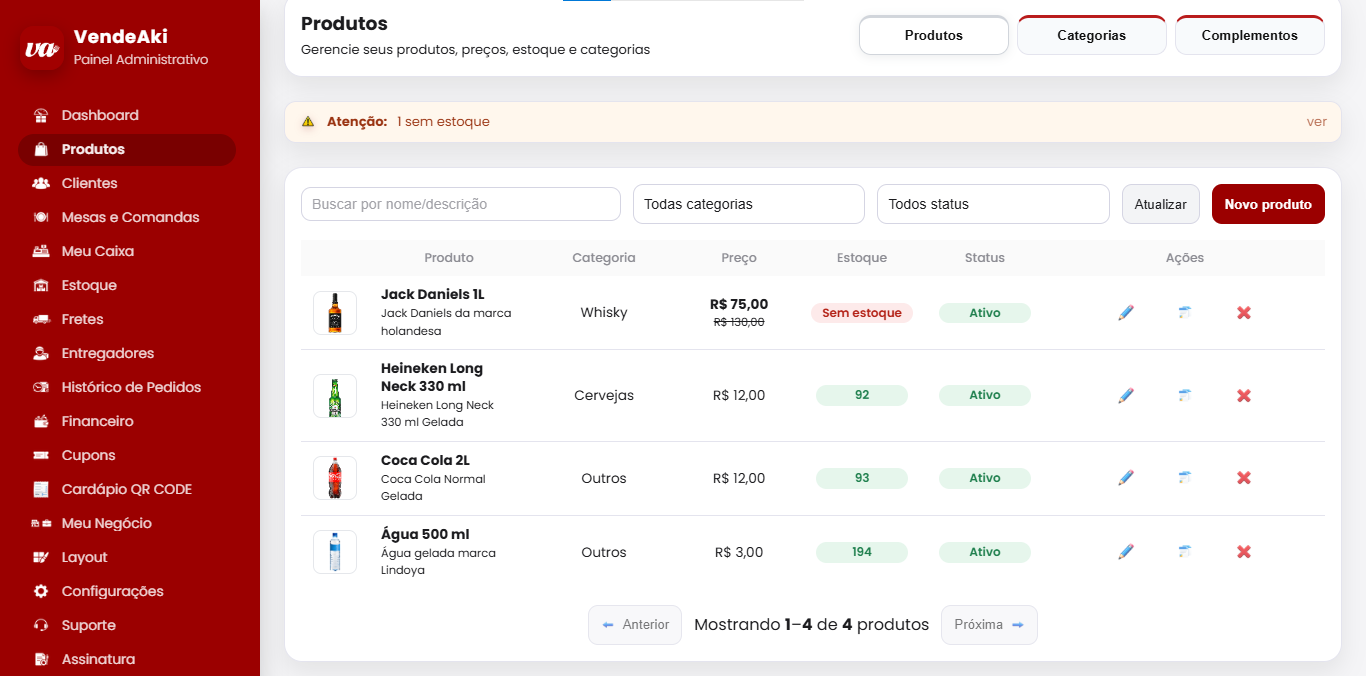This screenshot has width=1366, height=676.
Task: Click the VendeAki logo icon
Action: click(41, 49)
